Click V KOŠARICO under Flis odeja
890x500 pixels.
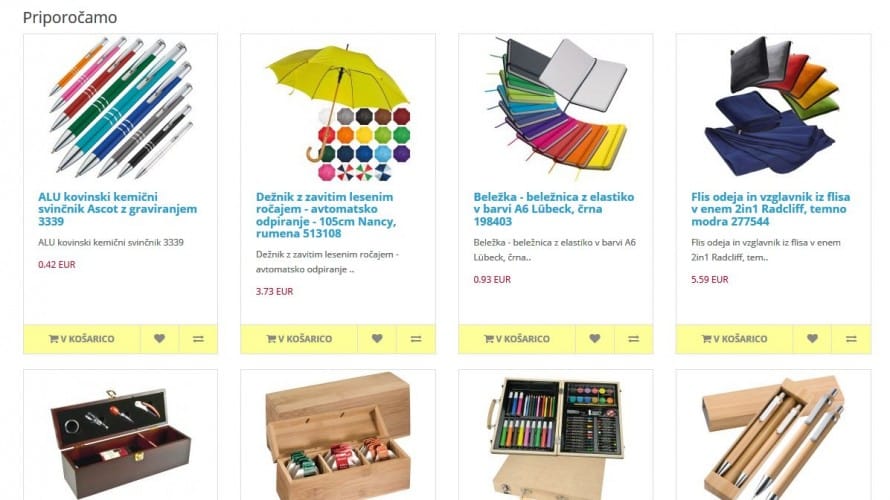734,339
